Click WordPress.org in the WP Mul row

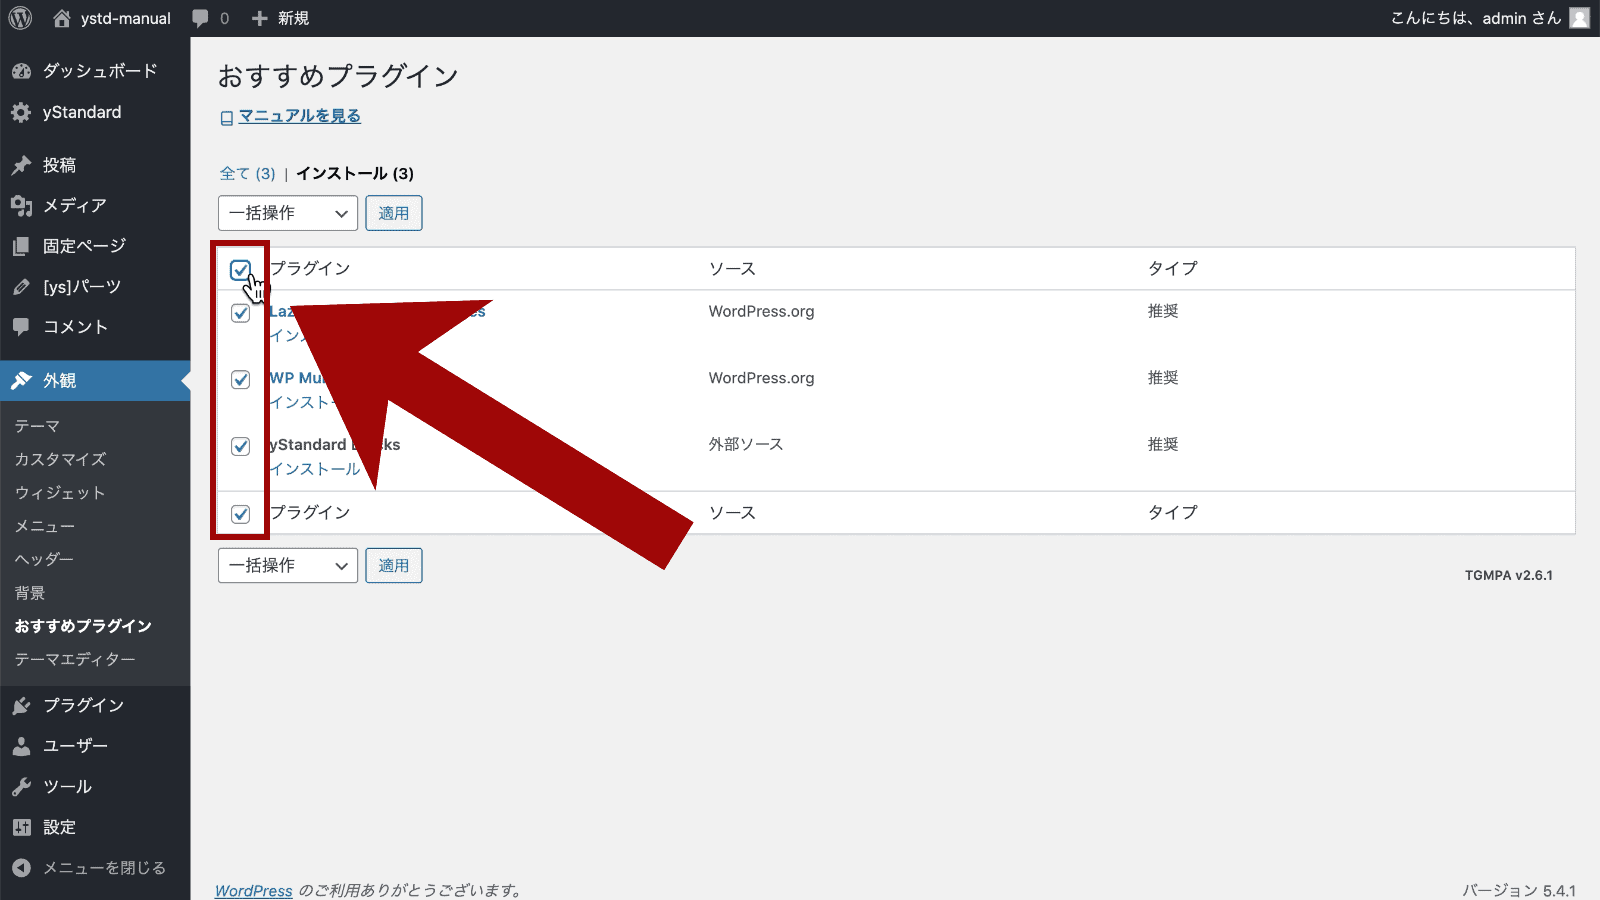761,378
